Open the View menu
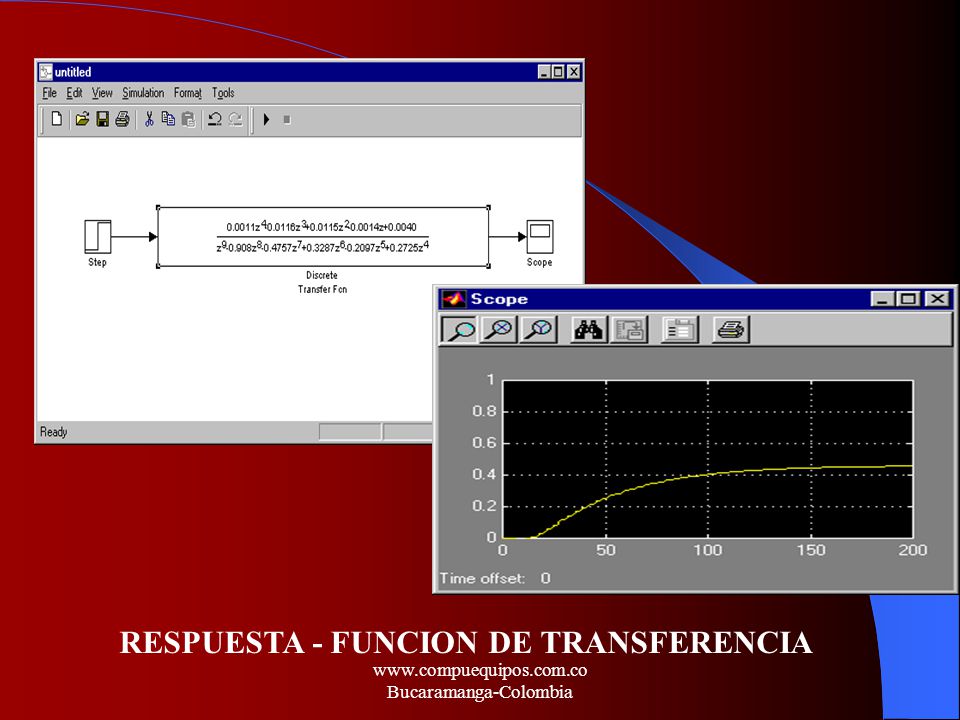This screenshot has width=960, height=720. pos(102,93)
